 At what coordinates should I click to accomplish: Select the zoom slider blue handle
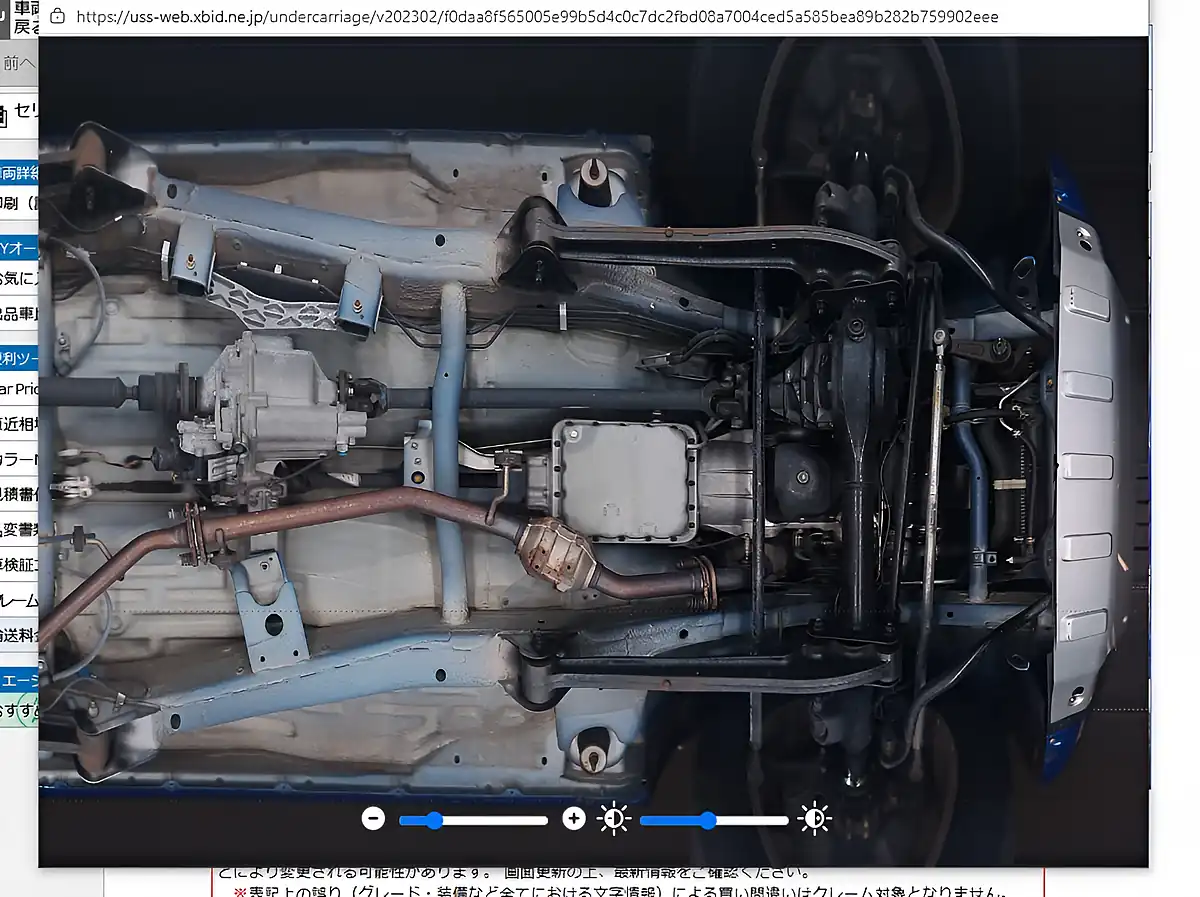pos(433,820)
